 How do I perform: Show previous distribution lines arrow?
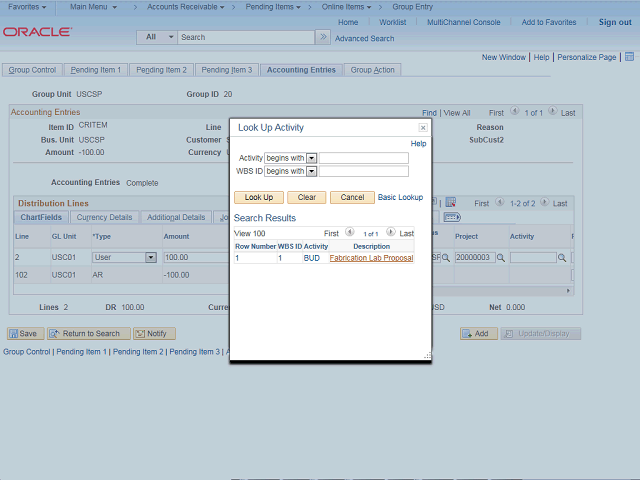click(500, 202)
